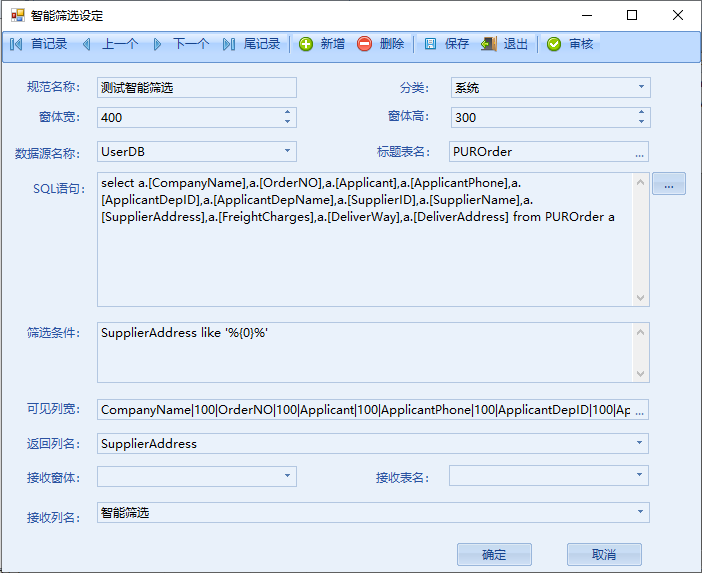
Task: Click the app icon in title bar
Action: click(17, 15)
